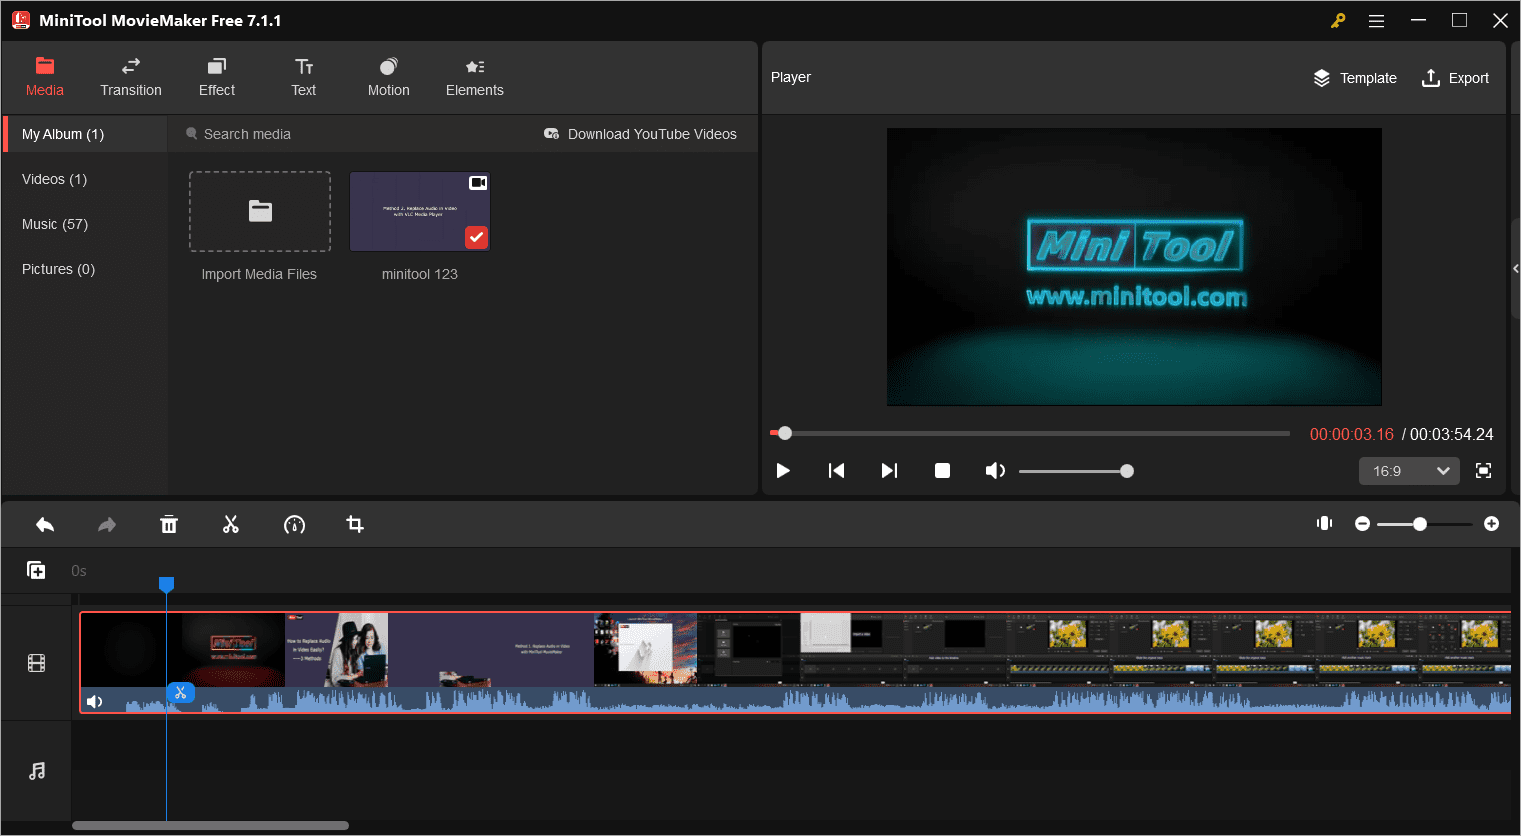This screenshot has width=1521, height=836.
Task: Add a new track
Action: click(x=36, y=570)
